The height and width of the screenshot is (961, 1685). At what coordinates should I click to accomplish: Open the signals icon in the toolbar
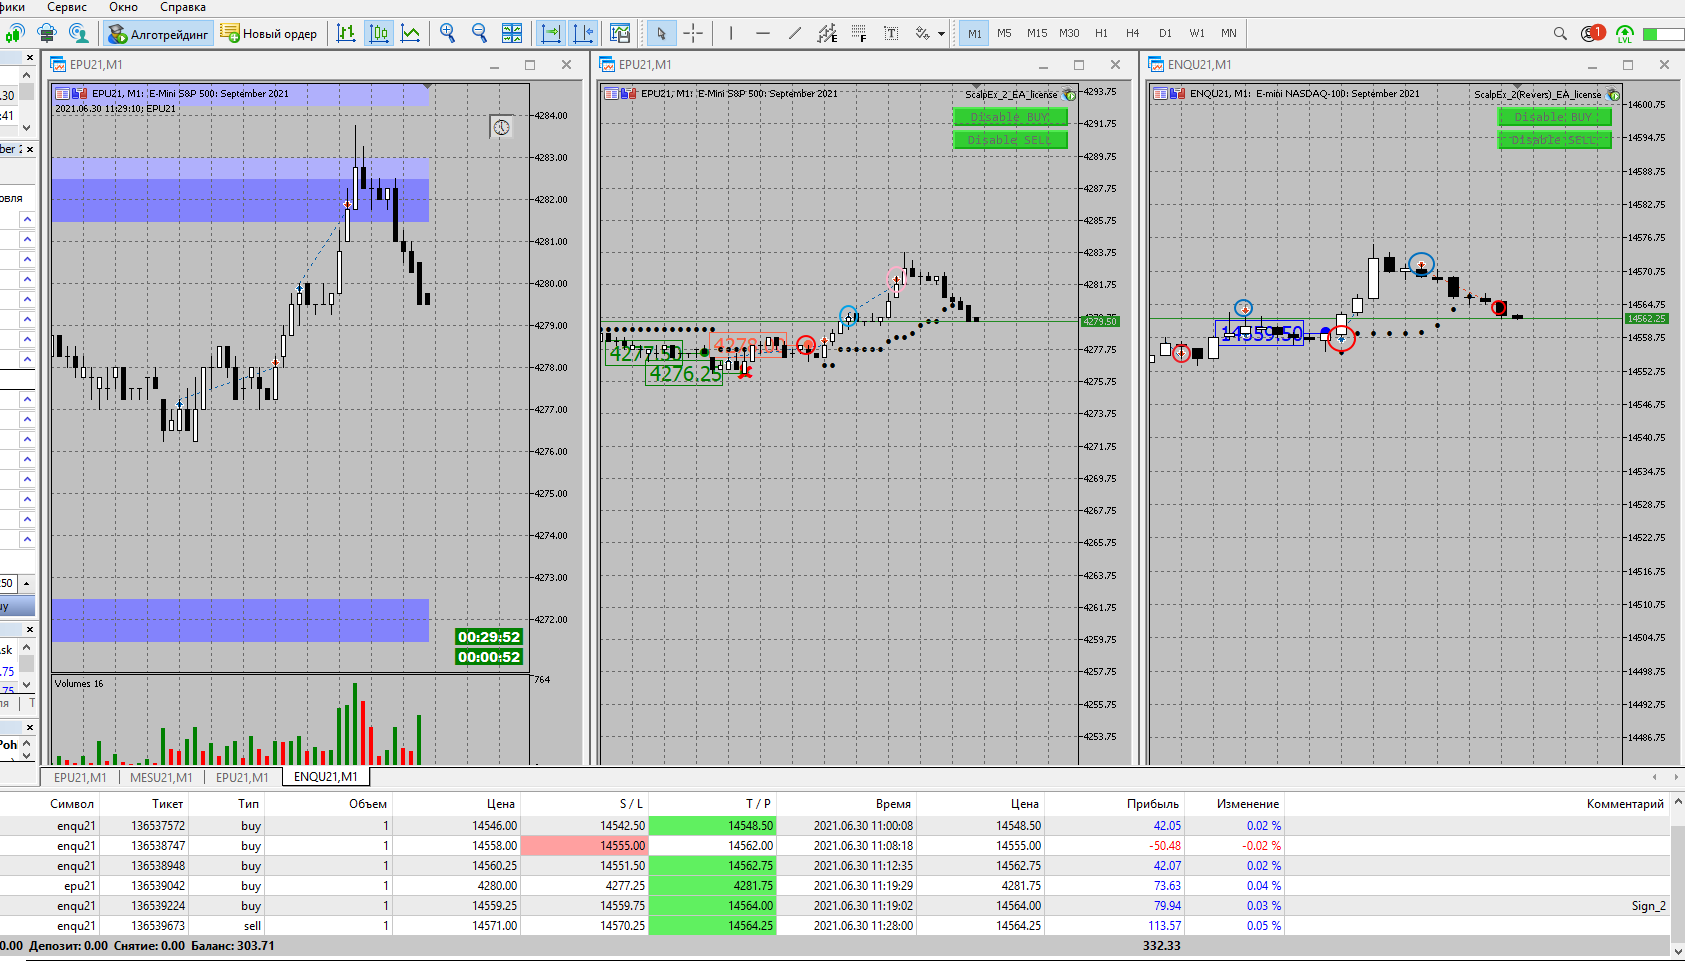point(14,34)
